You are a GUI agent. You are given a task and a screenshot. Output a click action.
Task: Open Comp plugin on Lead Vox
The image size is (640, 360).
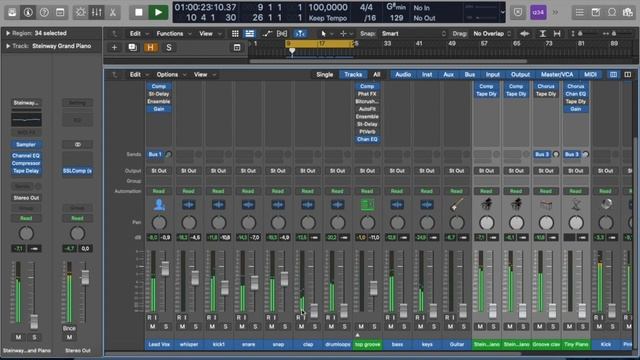click(x=159, y=87)
